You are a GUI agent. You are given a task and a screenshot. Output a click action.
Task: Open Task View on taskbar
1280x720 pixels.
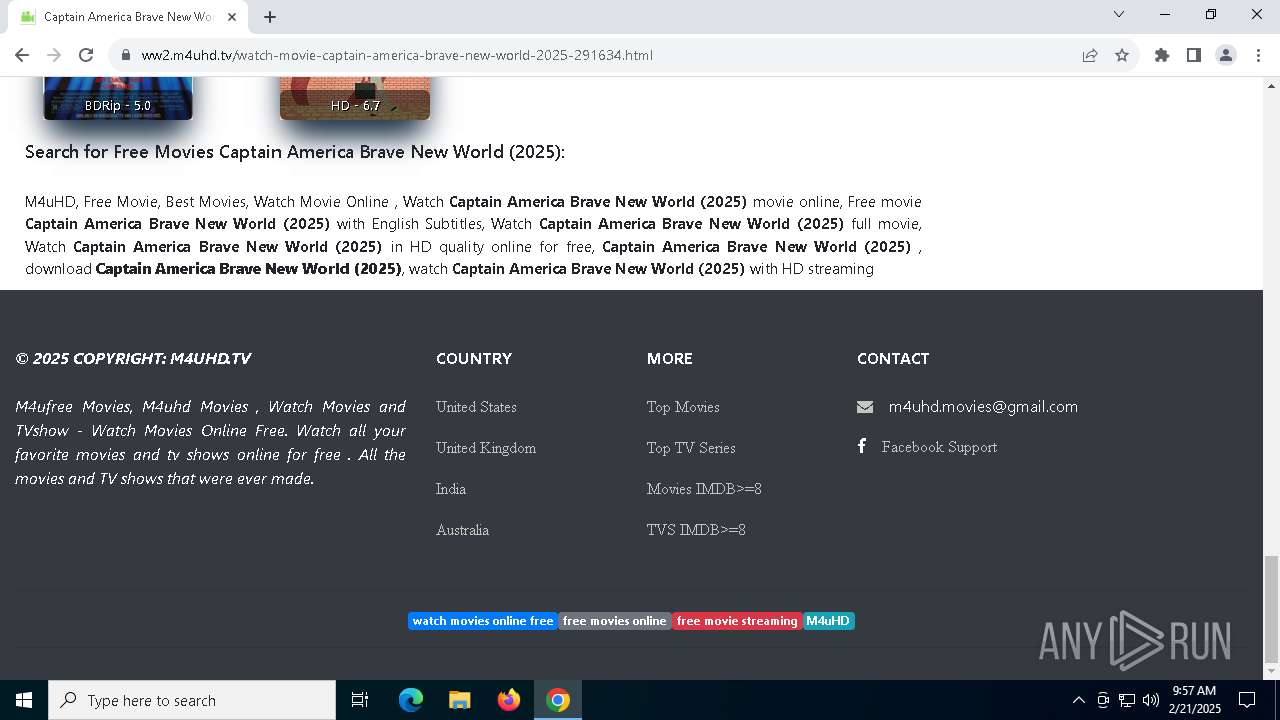pyautogui.click(x=360, y=700)
